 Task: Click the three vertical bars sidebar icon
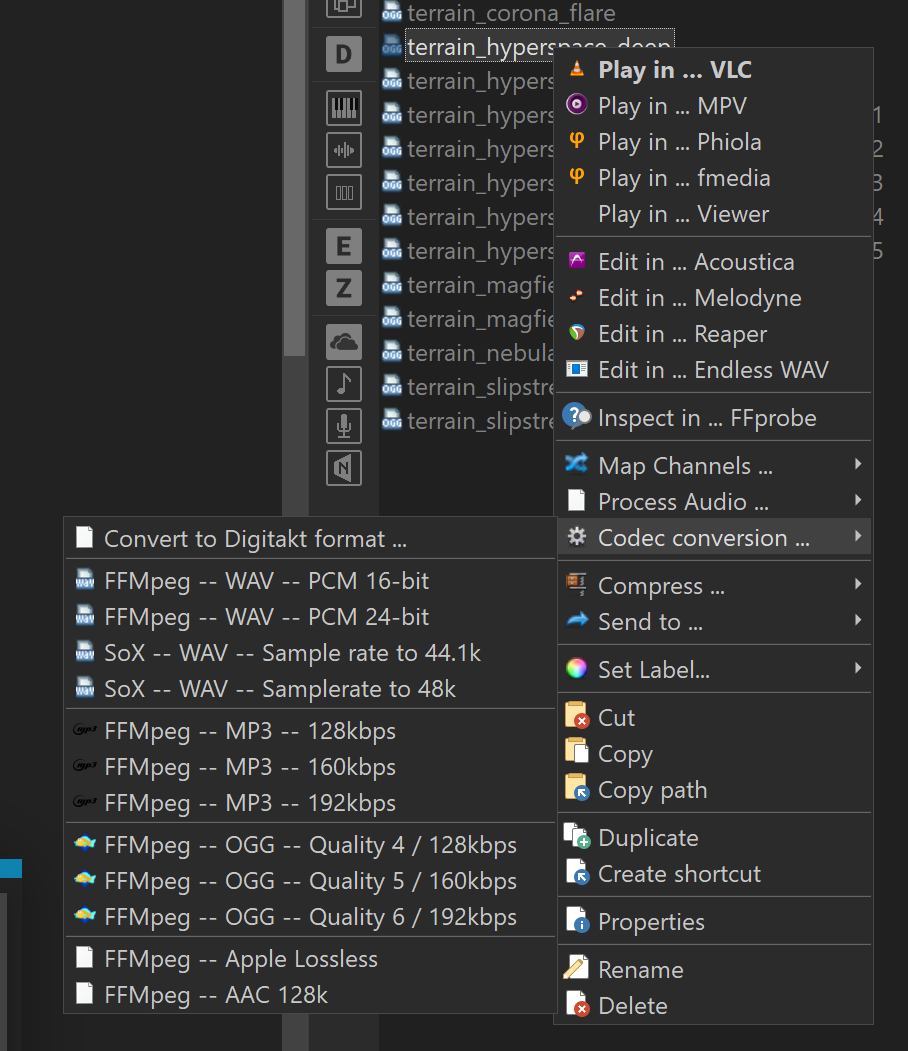coord(344,193)
